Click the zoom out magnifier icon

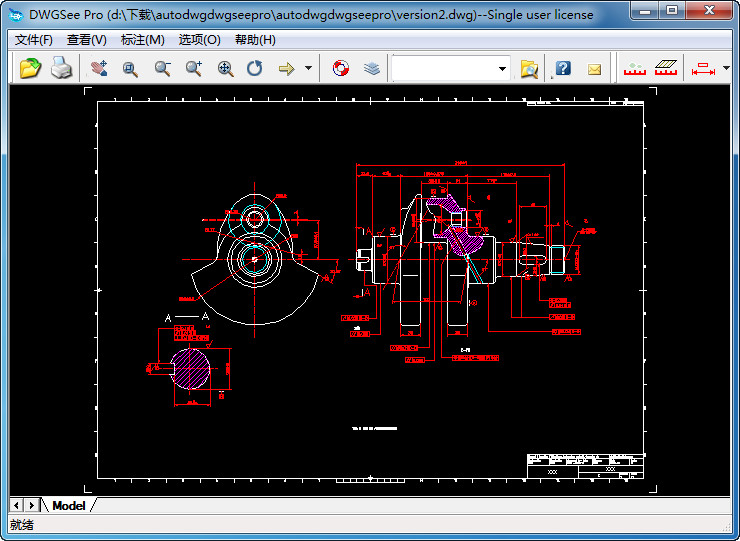coord(162,69)
